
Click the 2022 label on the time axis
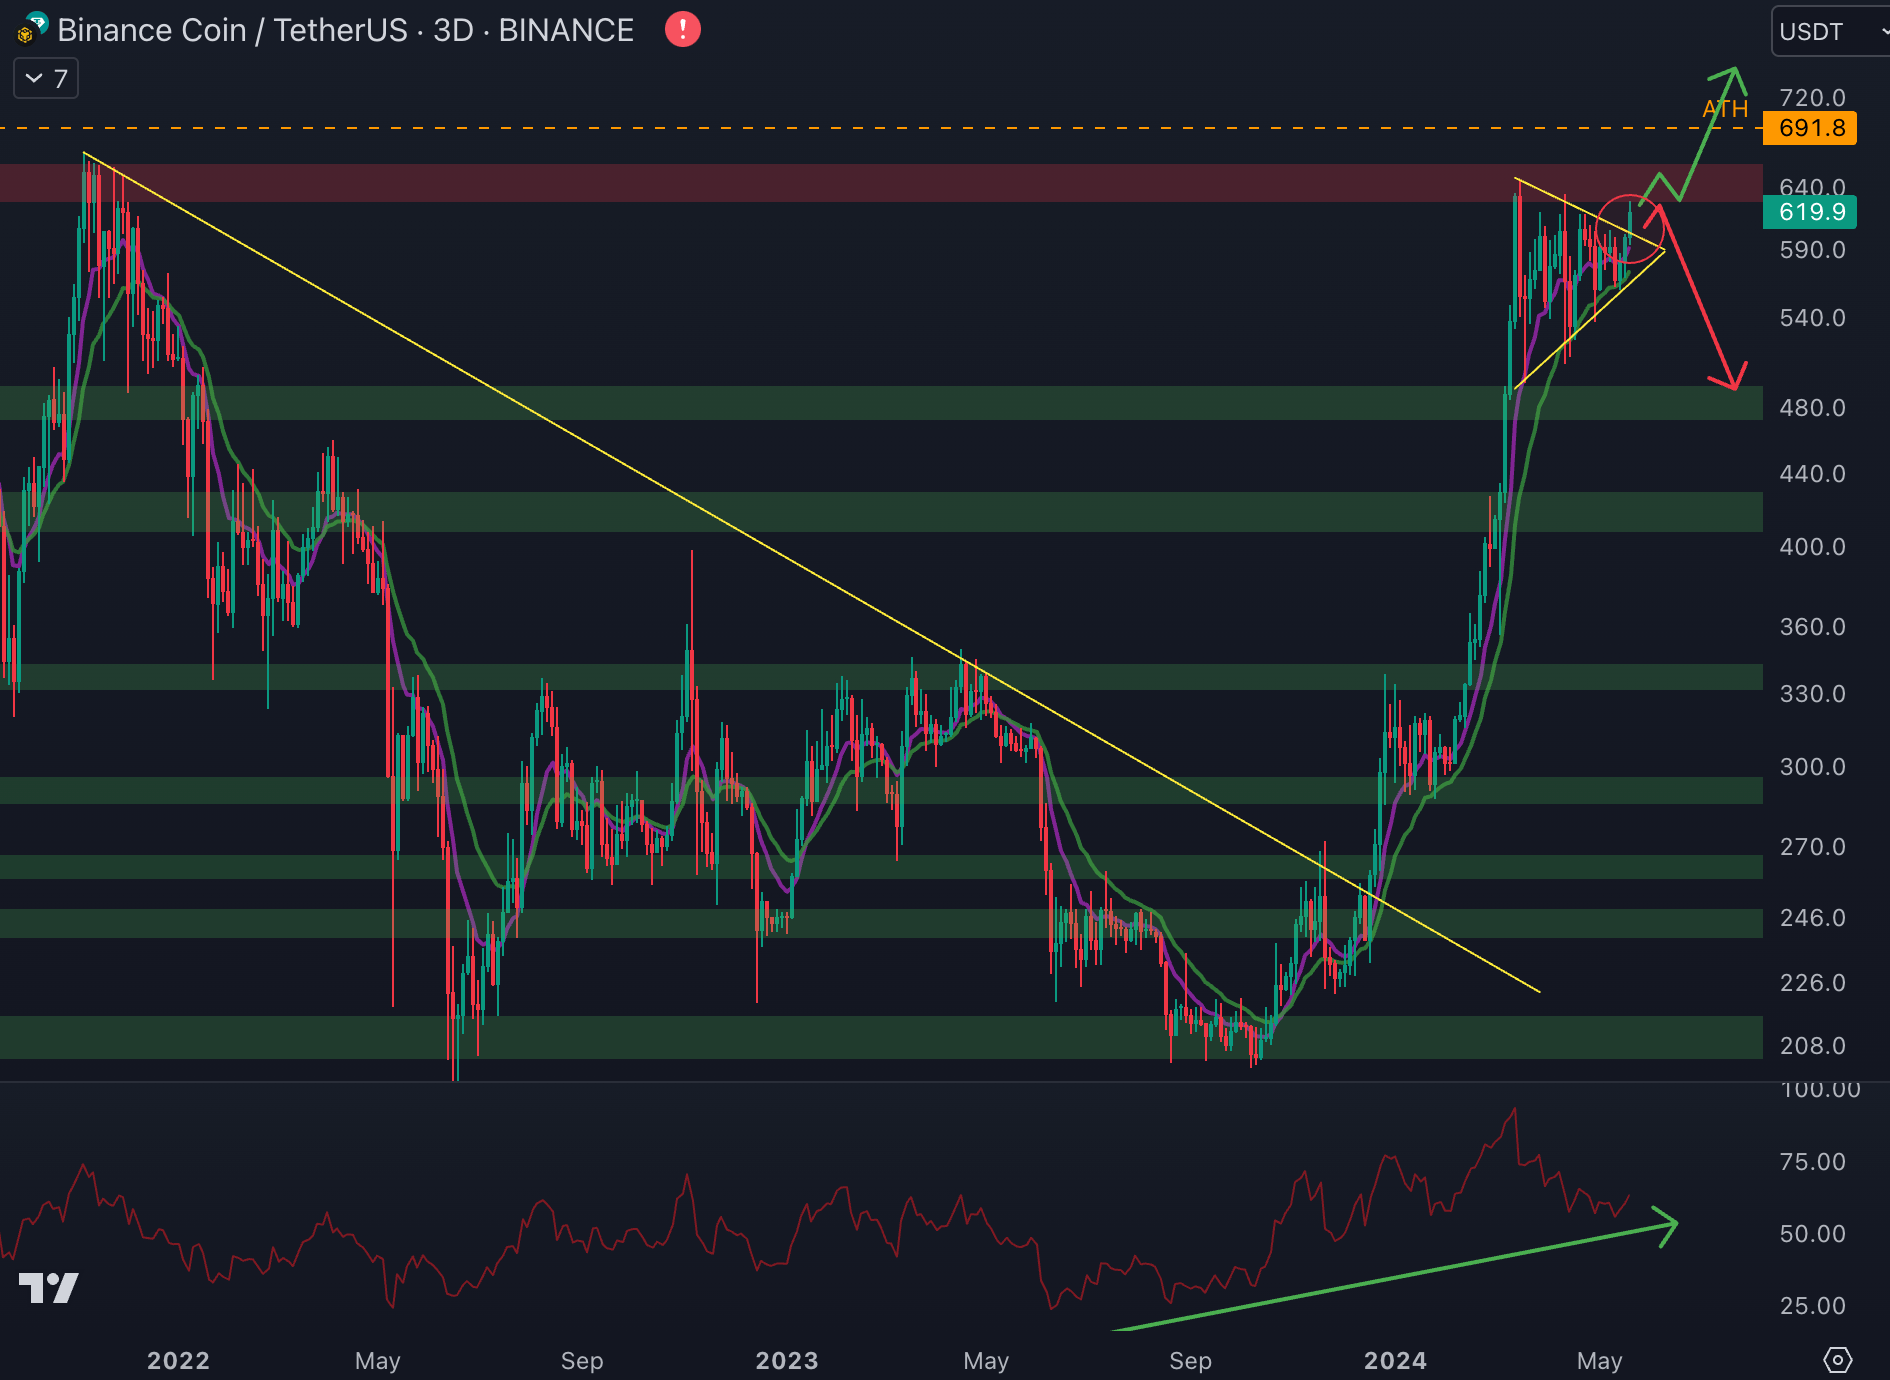coord(178,1360)
